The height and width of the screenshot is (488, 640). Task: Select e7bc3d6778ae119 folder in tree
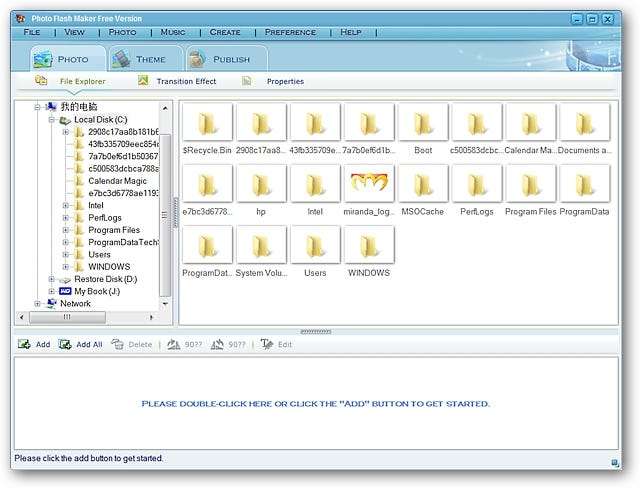click(123, 193)
